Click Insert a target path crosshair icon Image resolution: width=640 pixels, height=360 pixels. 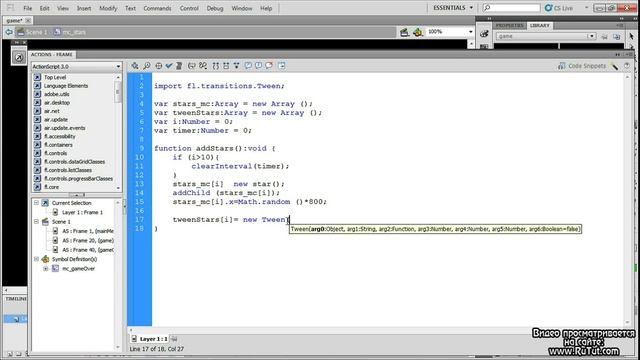(158, 66)
